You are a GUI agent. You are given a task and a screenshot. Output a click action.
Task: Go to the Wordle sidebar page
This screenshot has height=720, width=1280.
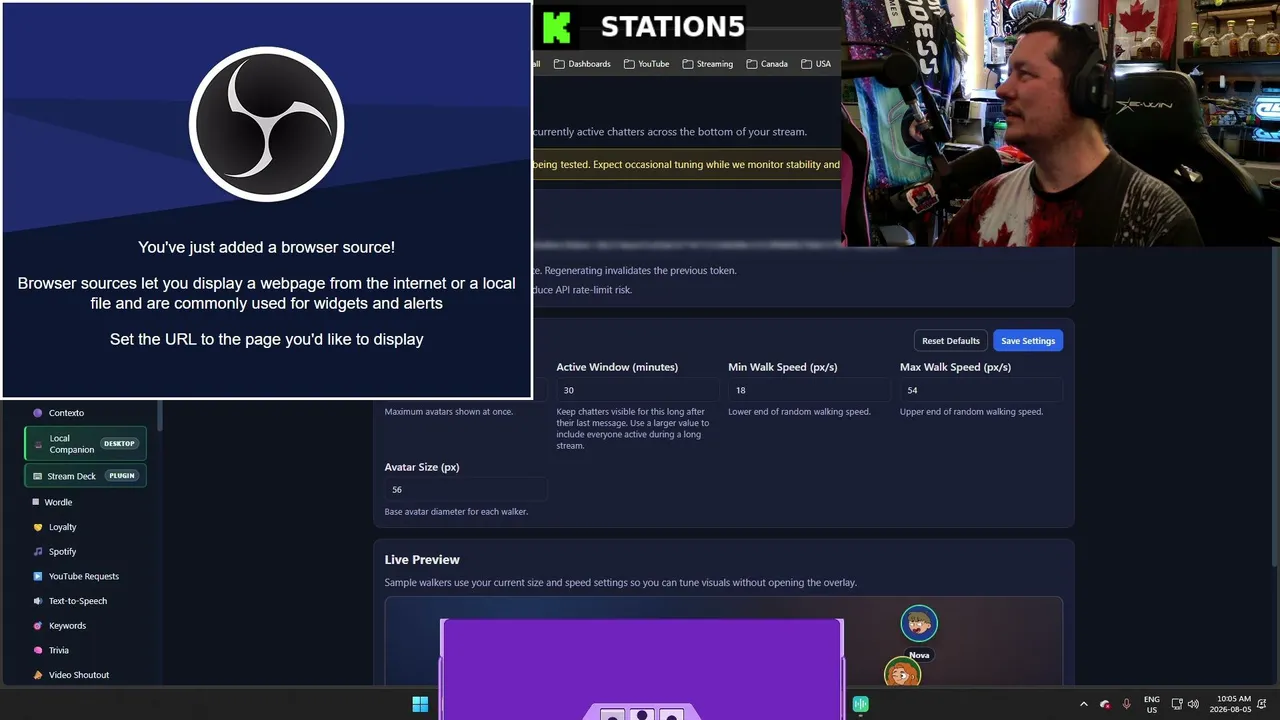point(85,502)
